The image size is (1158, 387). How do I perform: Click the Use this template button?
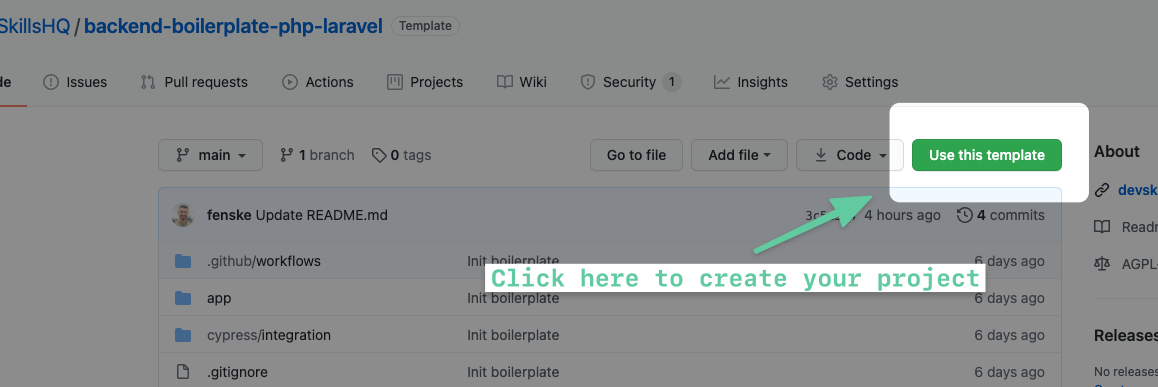click(987, 155)
